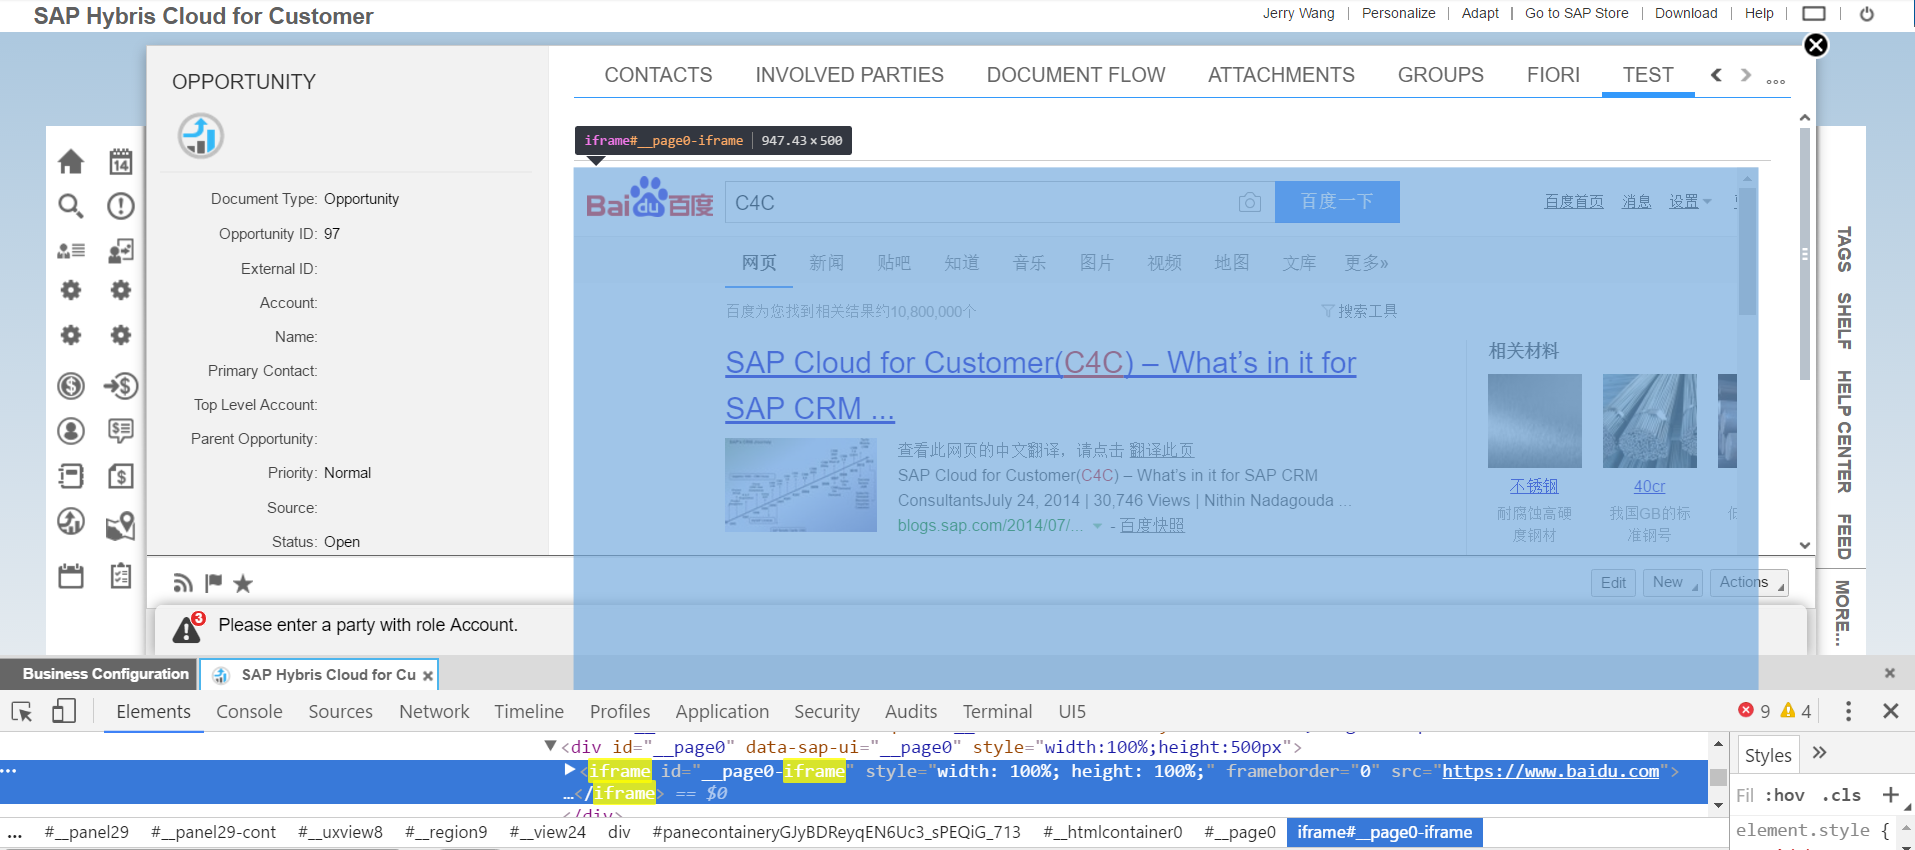
Task: Switch to CONTACTS tab
Action: (658, 75)
